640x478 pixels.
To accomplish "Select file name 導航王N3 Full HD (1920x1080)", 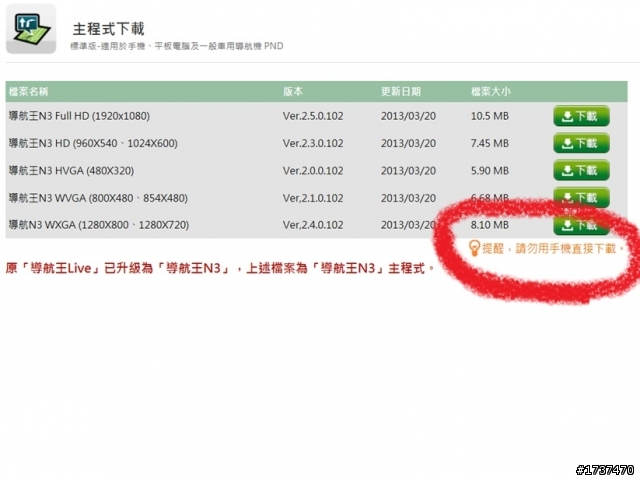I will [79, 116].
